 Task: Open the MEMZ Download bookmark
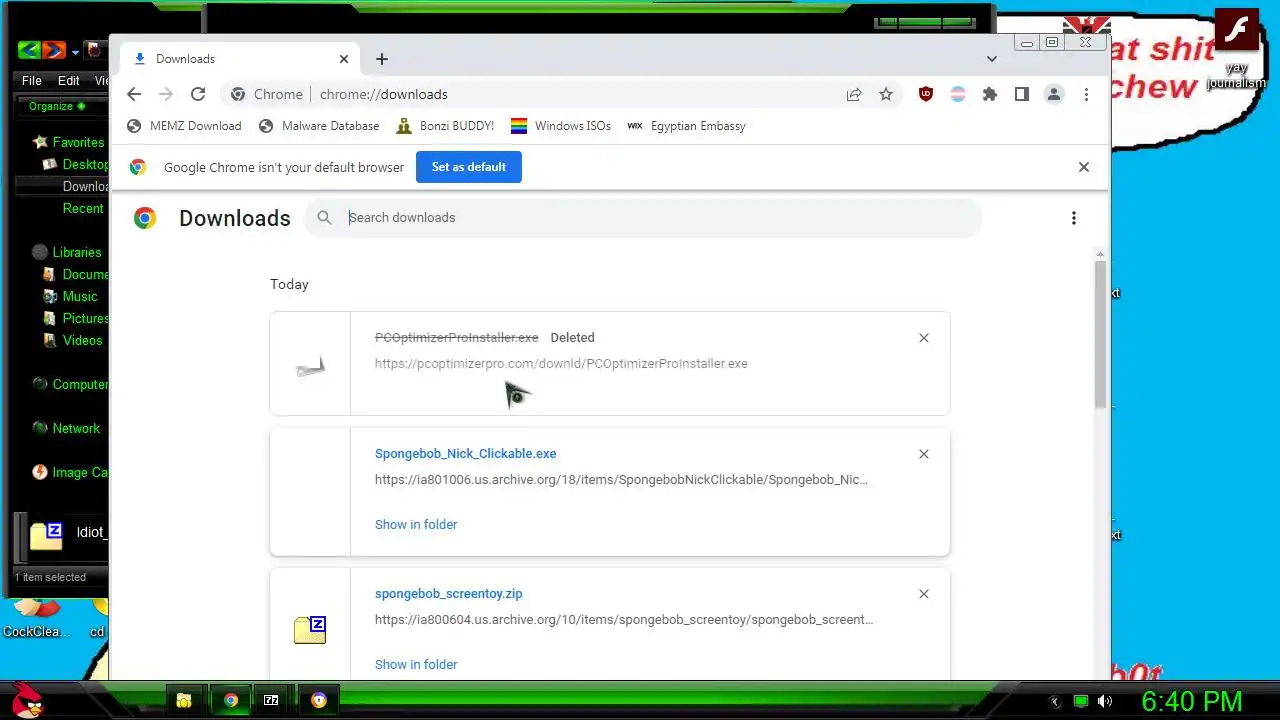click(184, 126)
